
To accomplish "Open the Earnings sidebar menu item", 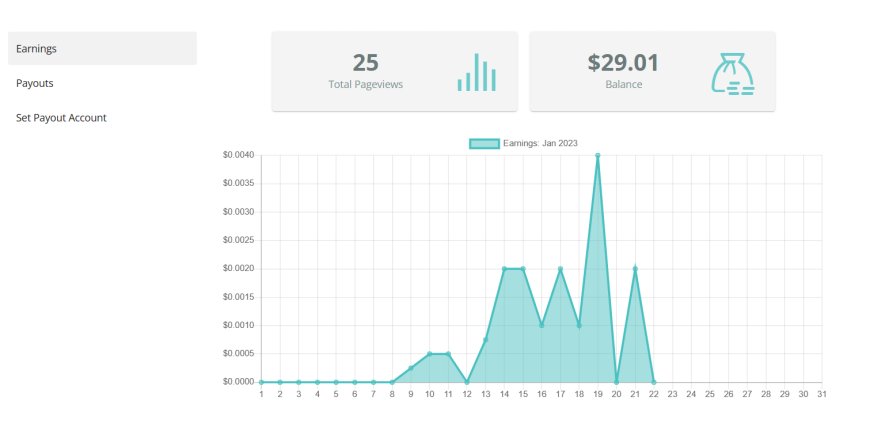I will point(102,48).
